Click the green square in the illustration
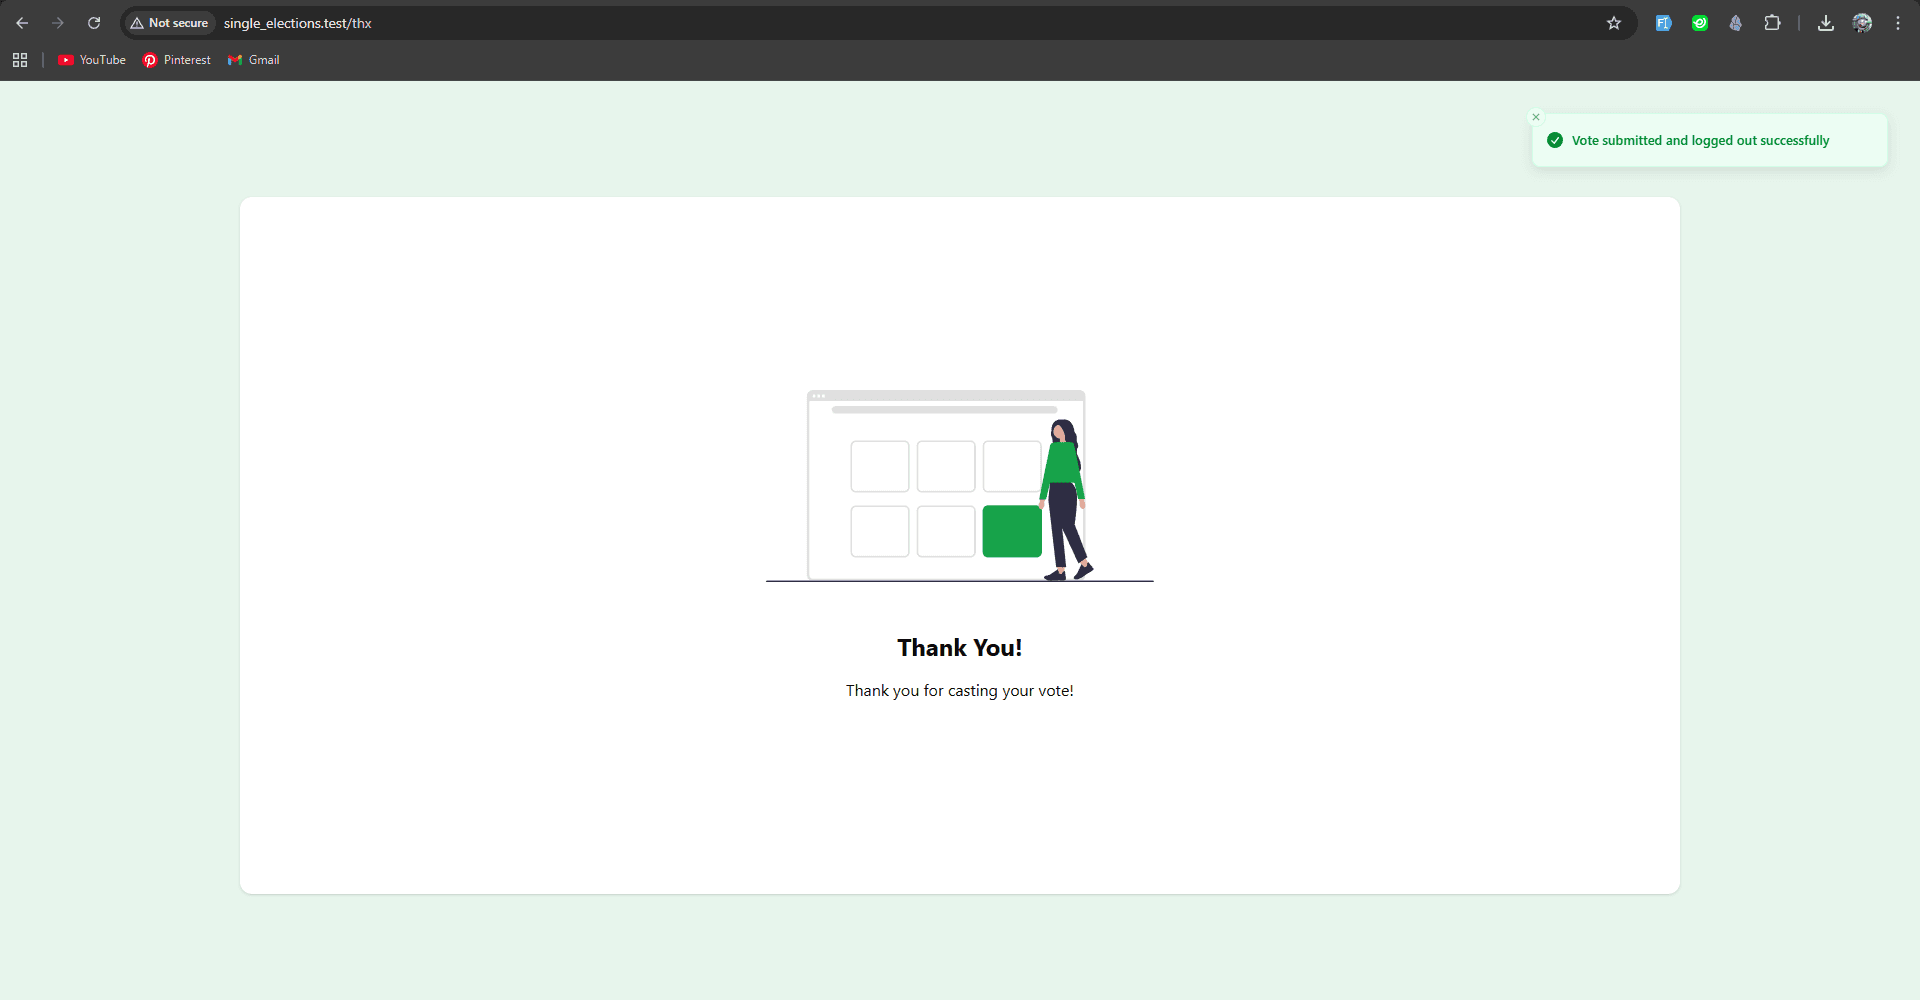Viewport: 1920px width, 1000px height. [x=1011, y=531]
